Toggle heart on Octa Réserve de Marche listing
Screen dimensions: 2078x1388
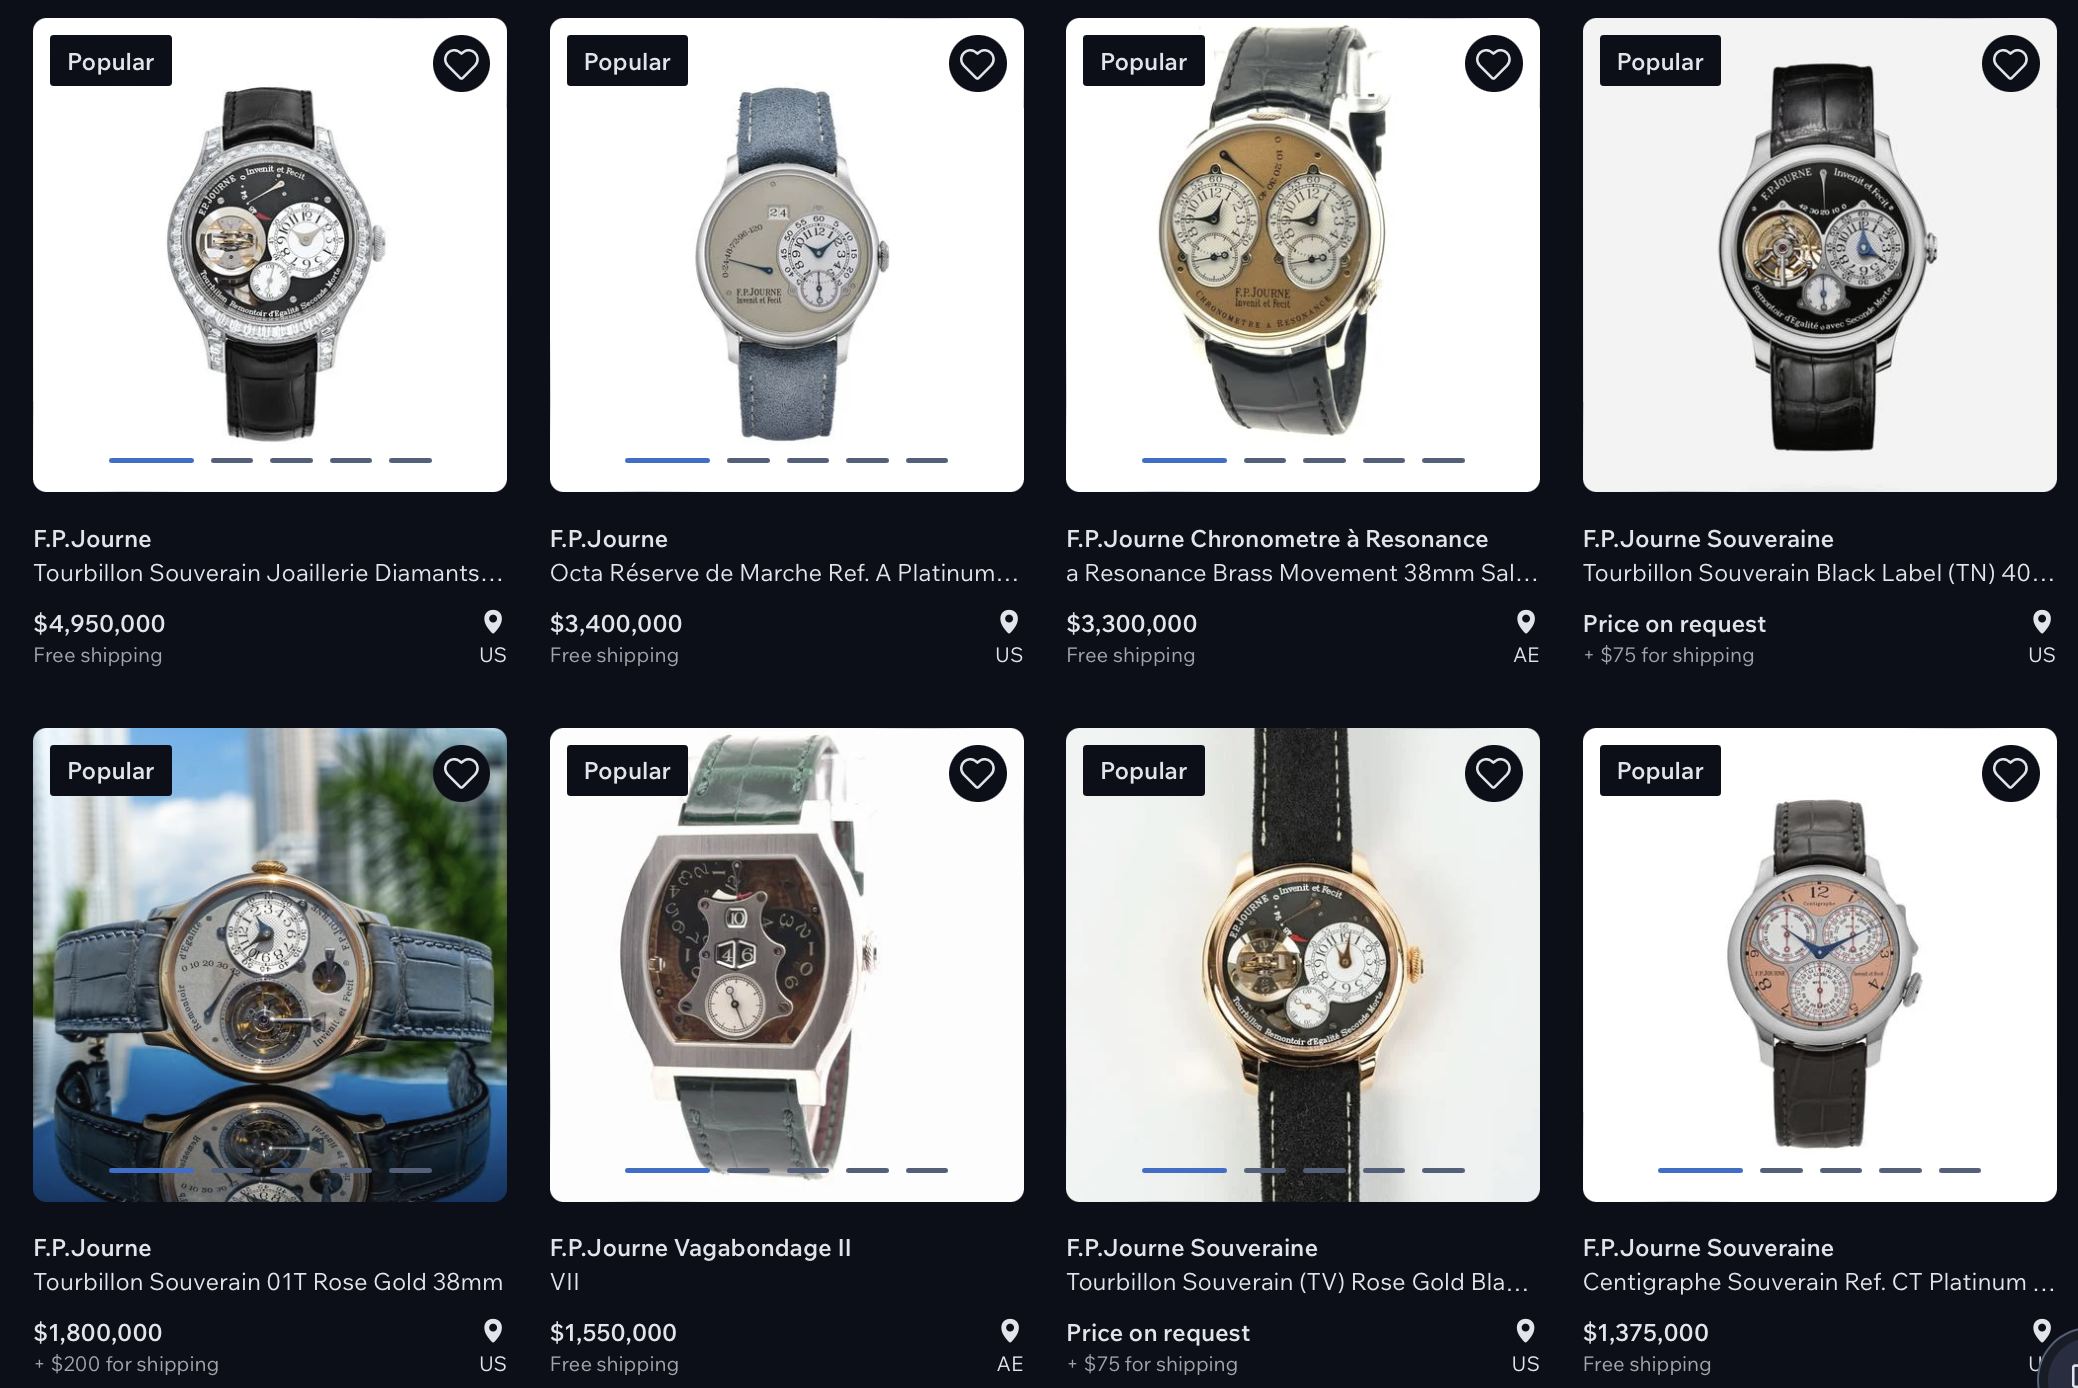[977, 64]
